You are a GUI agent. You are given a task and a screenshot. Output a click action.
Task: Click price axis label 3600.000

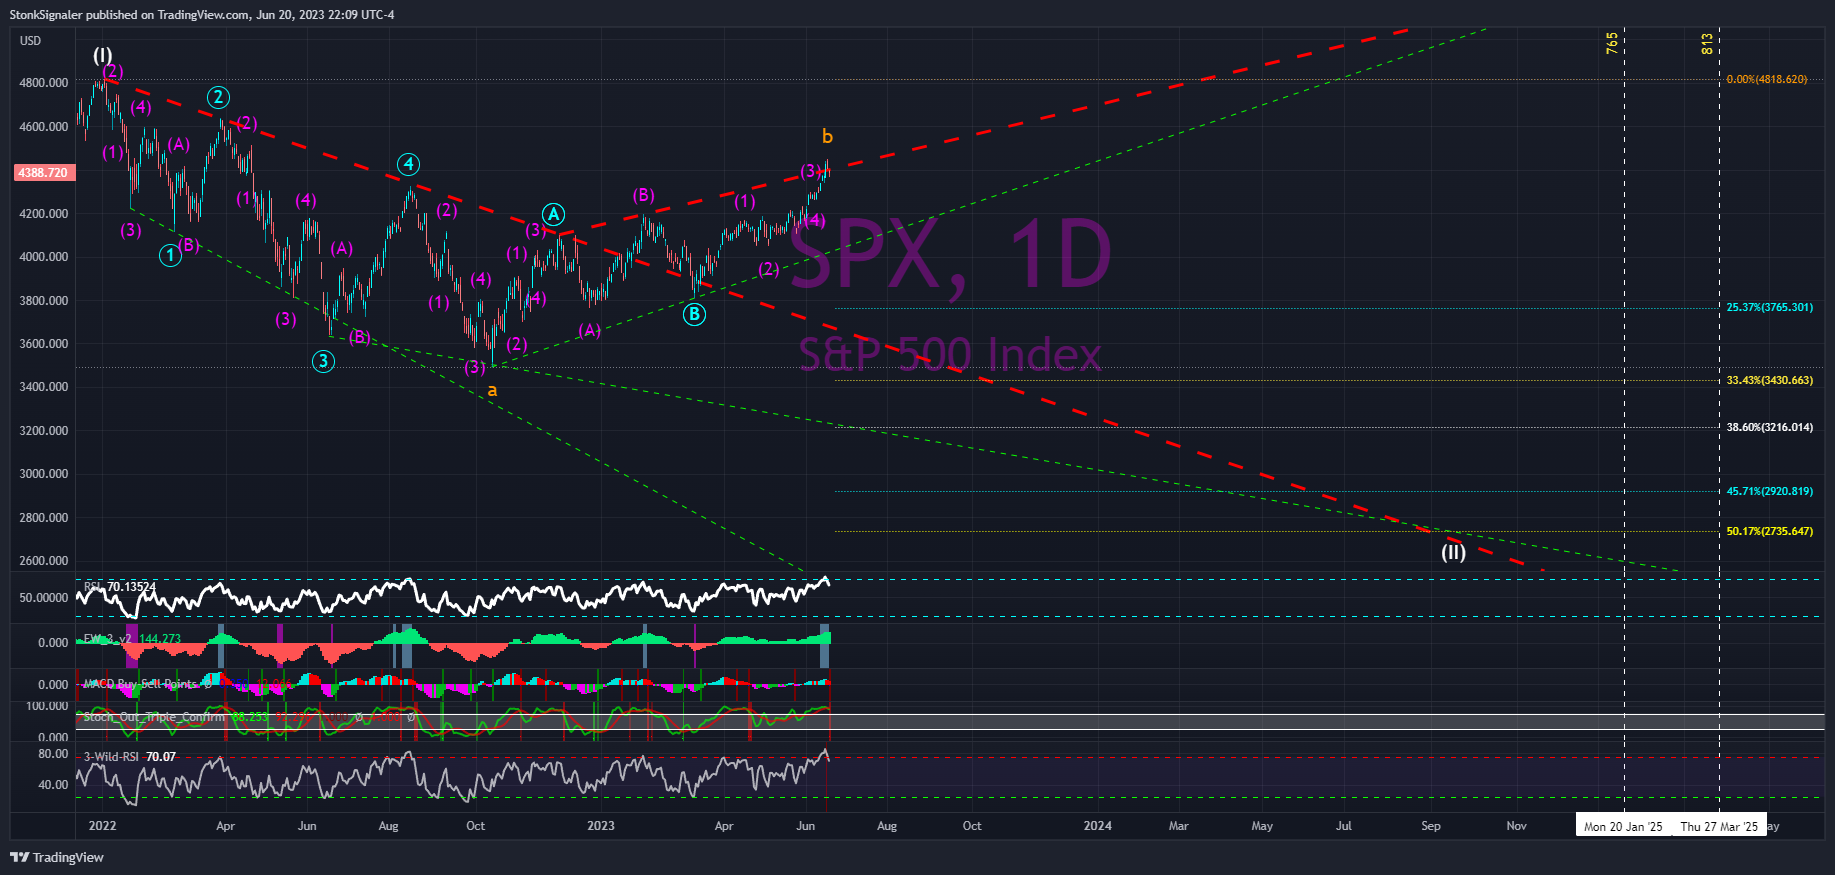pos(43,344)
